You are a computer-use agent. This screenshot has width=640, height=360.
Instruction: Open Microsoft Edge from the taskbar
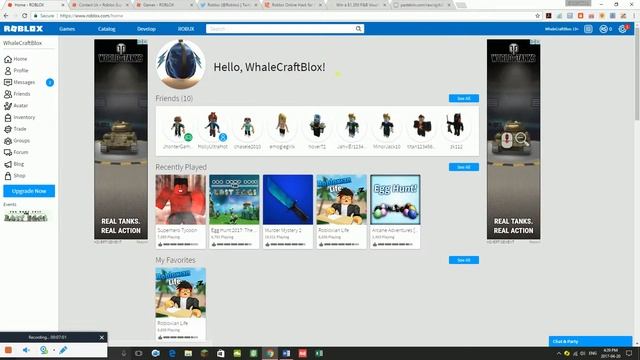172,353
